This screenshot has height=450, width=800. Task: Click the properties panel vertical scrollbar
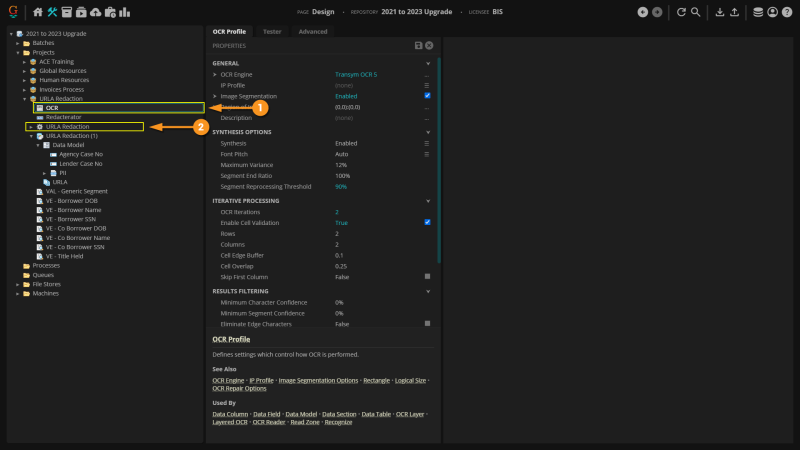439,161
